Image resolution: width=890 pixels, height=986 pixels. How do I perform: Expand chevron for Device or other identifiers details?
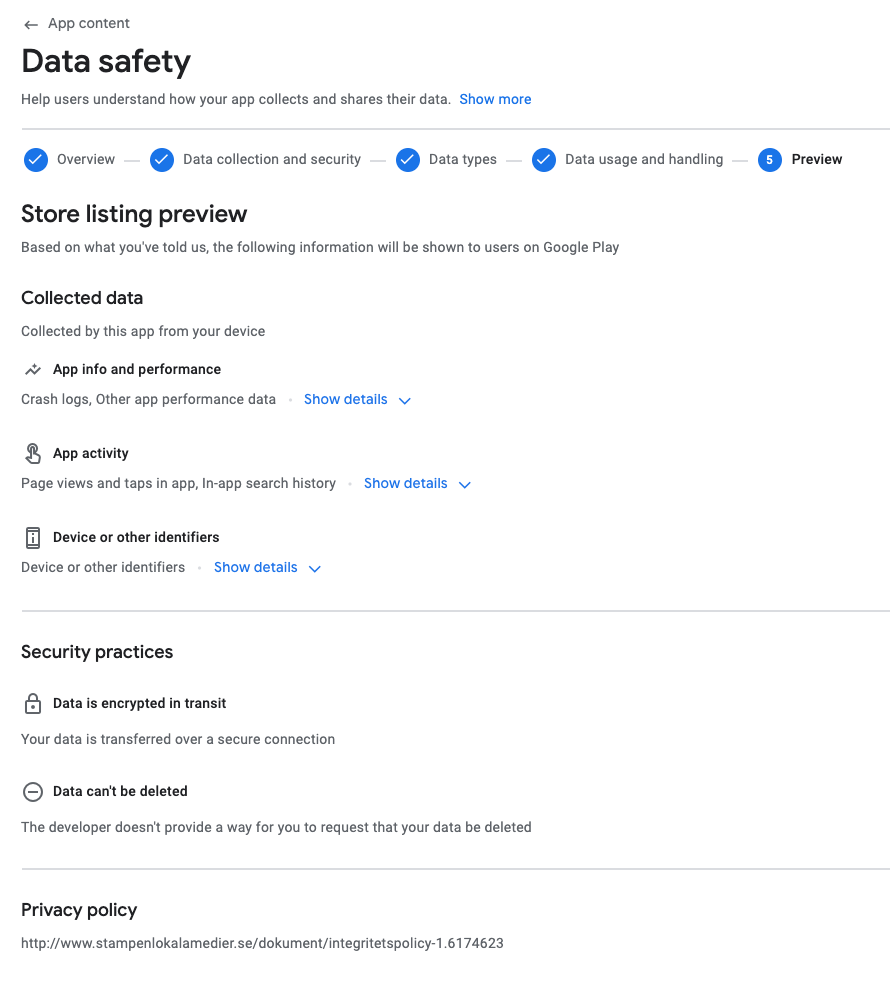pos(314,568)
